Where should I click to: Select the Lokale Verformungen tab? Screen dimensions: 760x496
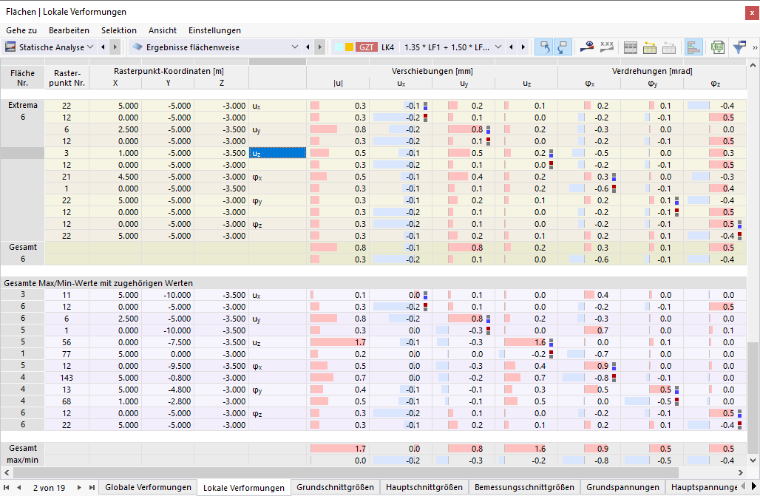pyautogui.click(x=244, y=488)
